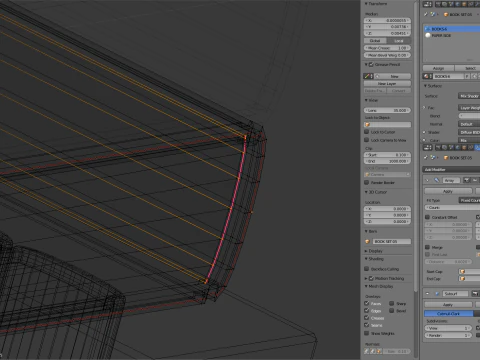Enable Show Weights checkbox
The image size is (480, 360).
[367, 333]
